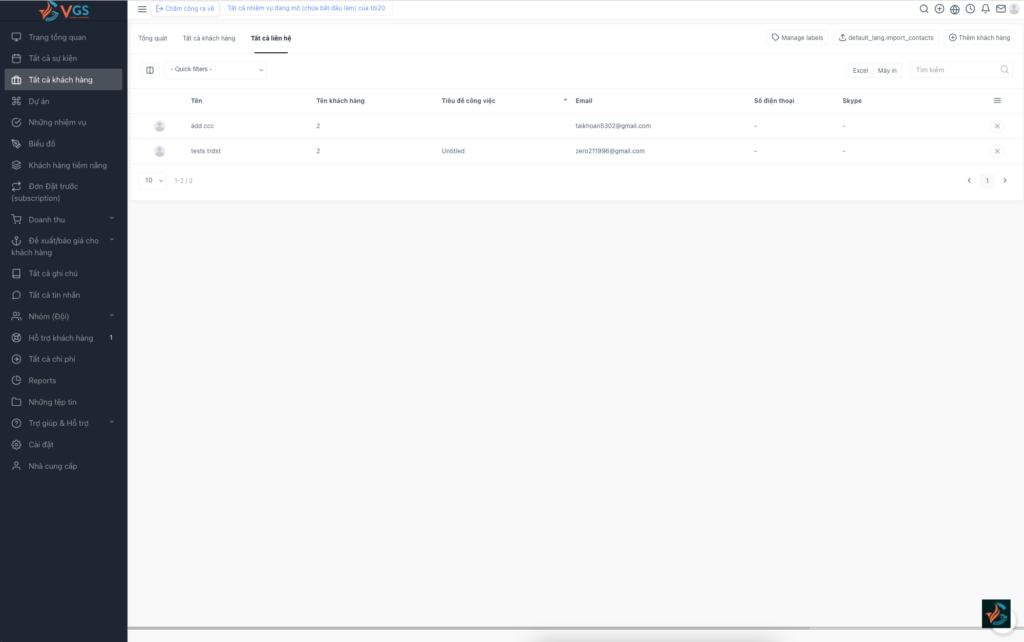Select Tất cả khách hàng in sidebar

coord(63,80)
